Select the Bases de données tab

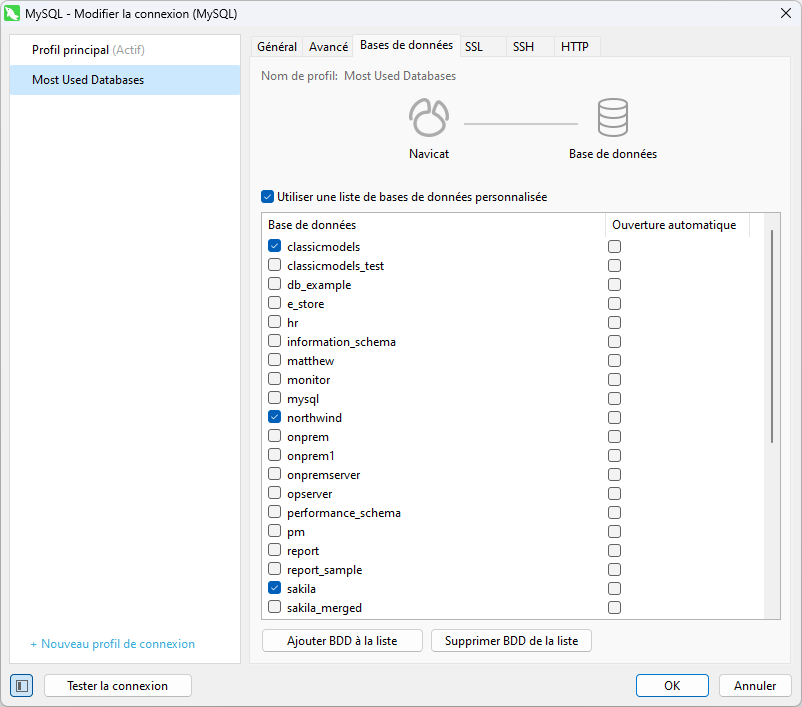tap(406, 45)
